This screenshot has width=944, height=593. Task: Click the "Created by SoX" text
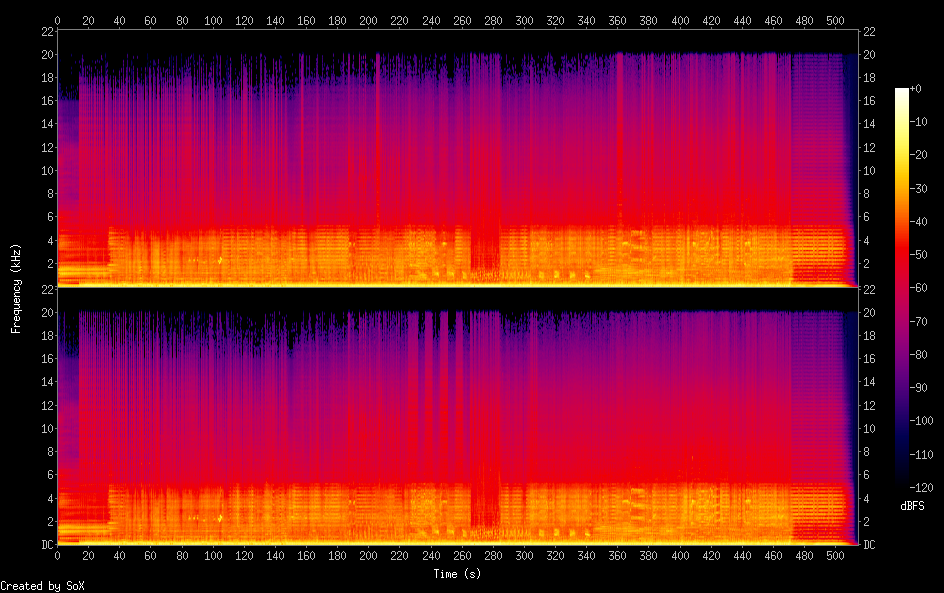click(x=42, y=586)
